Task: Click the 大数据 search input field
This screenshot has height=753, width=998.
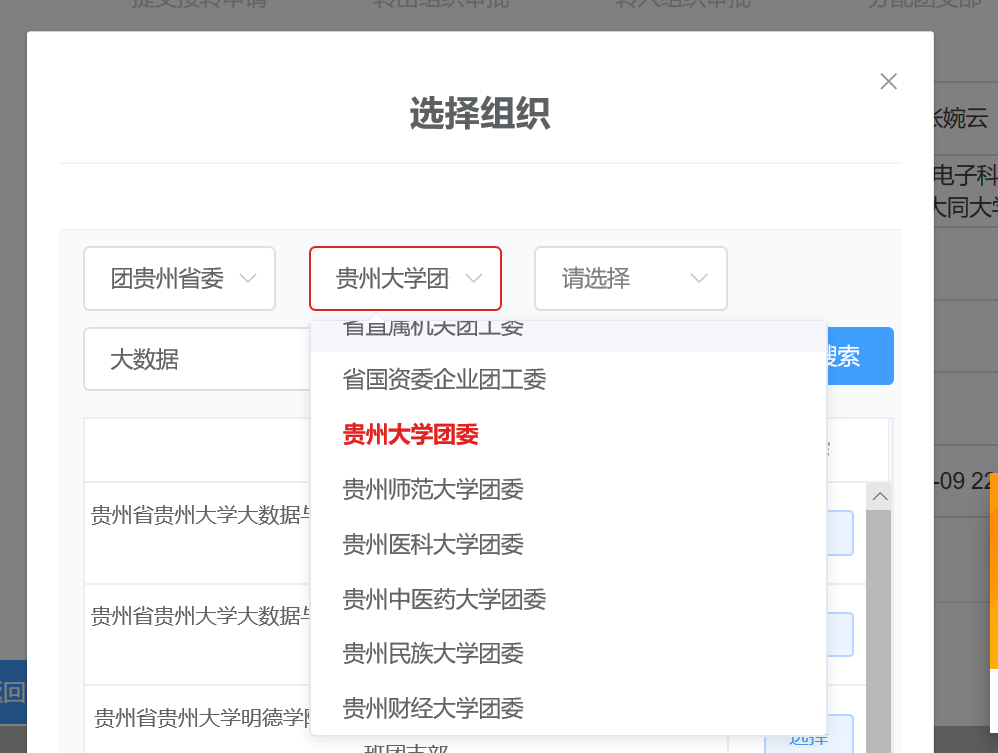Action: point(195,360)
